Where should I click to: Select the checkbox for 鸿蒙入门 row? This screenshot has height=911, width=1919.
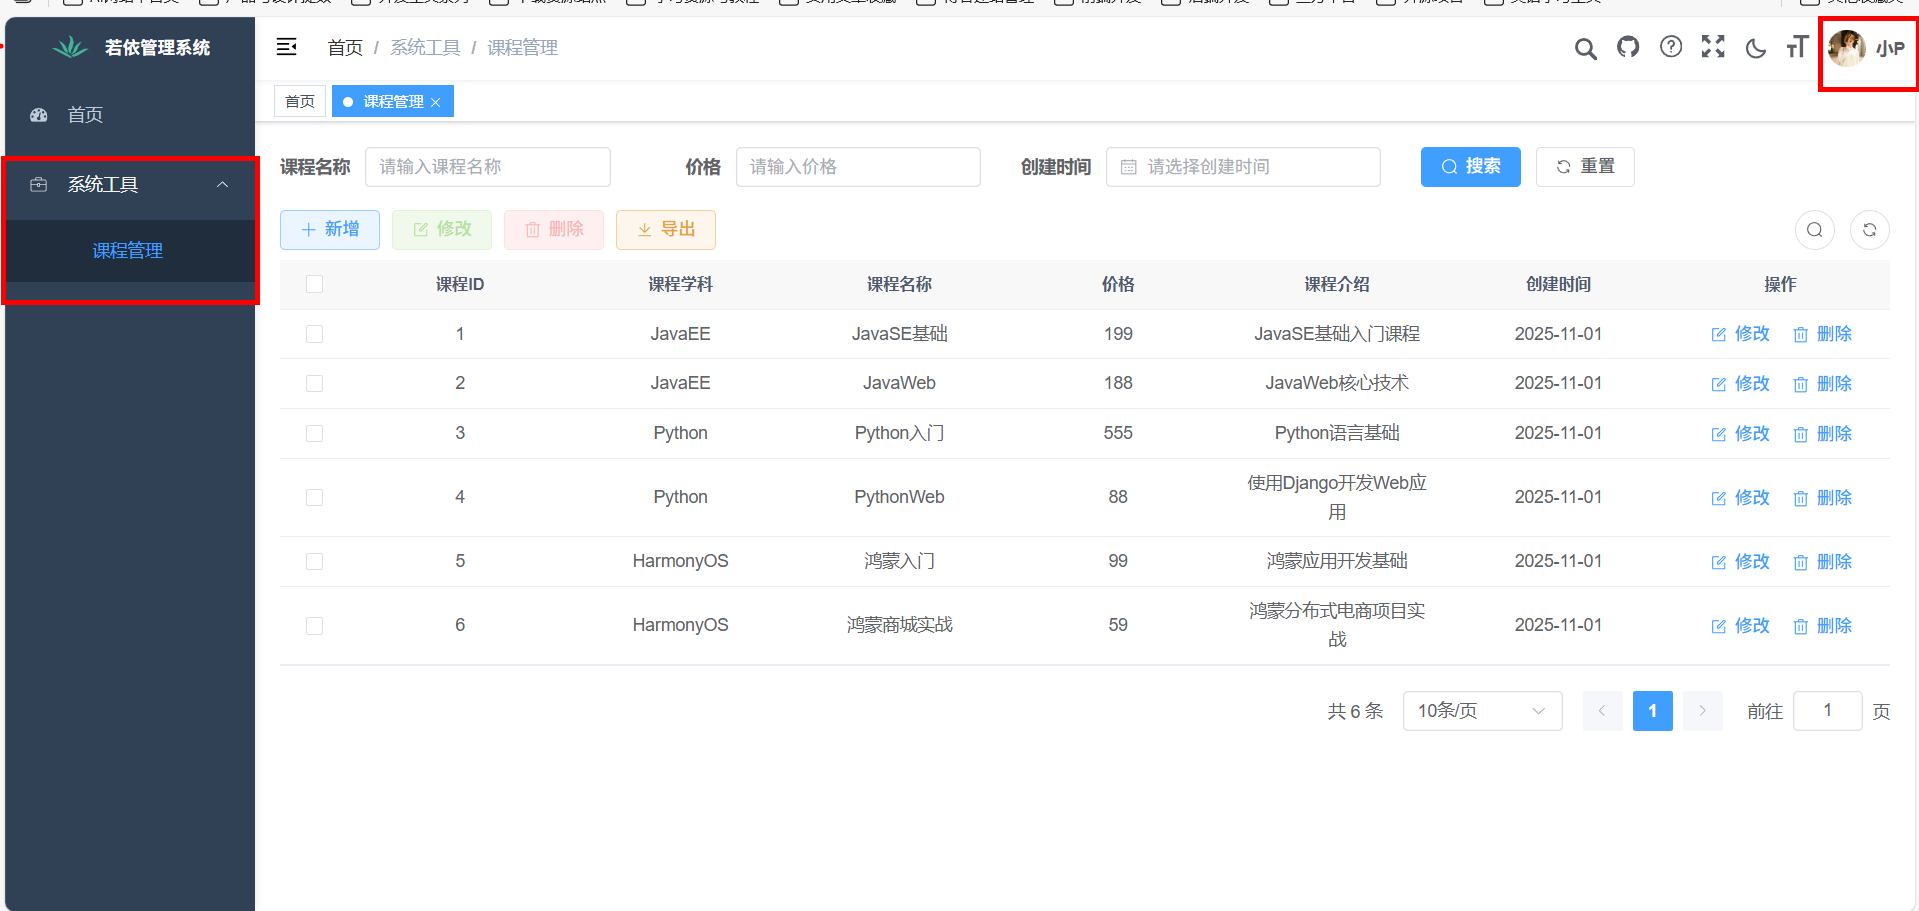pyautogui.click(x=314, y=561)
